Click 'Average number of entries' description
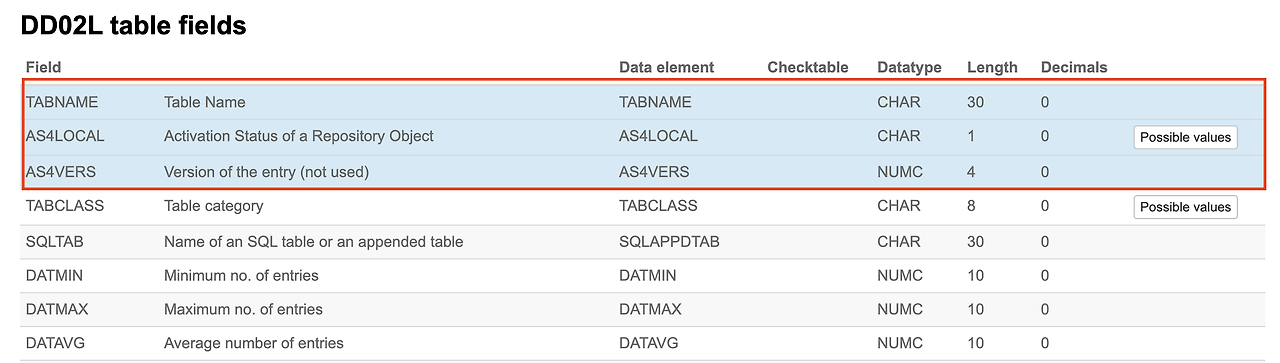The height and width of the screenshot is (363, 1280). pyautogui.click(x=254, y=343)
